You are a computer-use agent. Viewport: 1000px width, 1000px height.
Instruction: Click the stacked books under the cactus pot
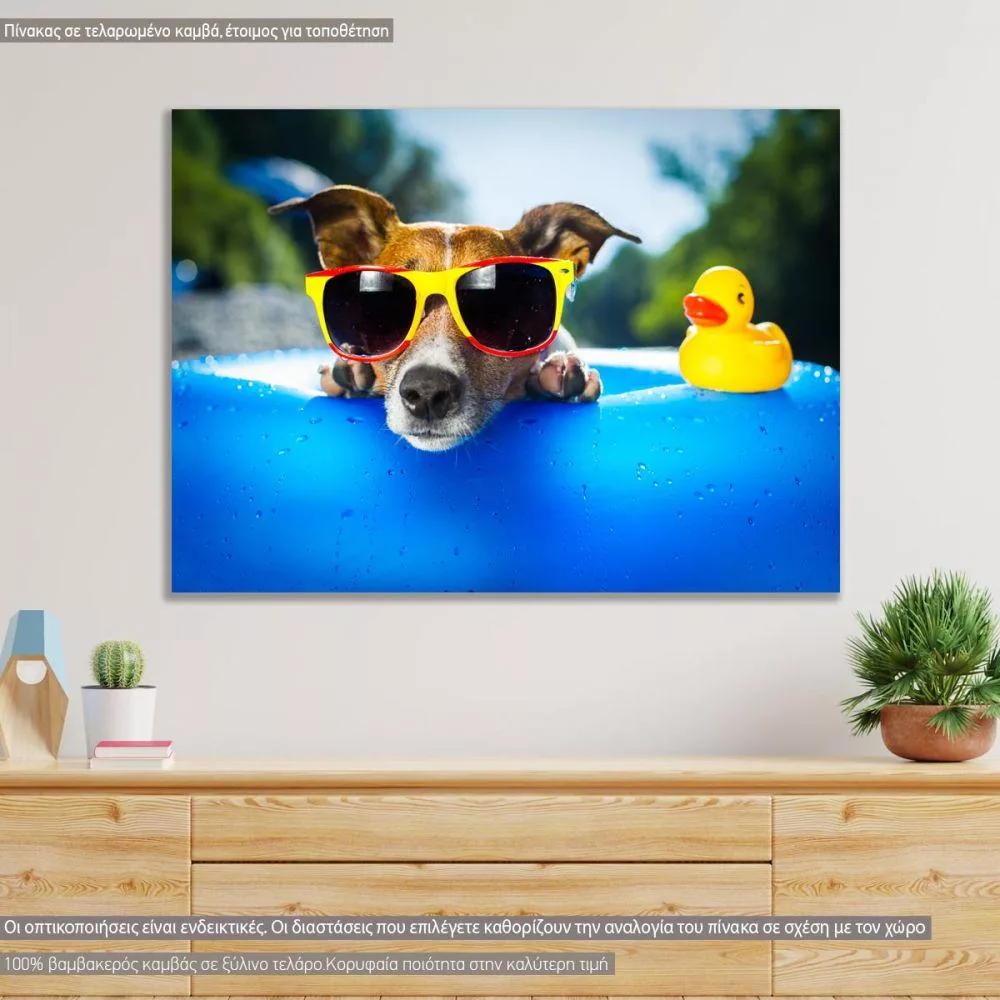coord(131,754)
